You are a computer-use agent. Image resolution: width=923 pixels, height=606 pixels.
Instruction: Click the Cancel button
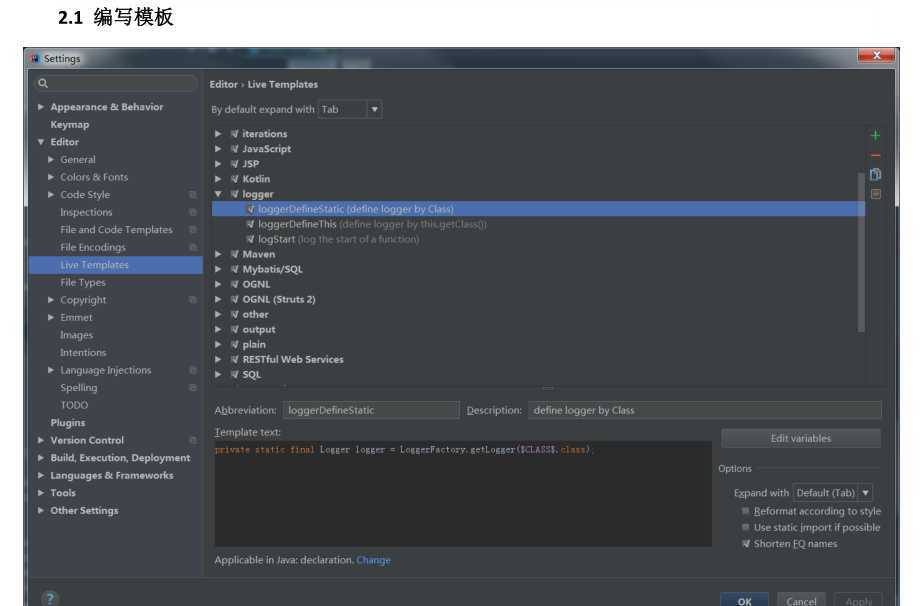801,600
